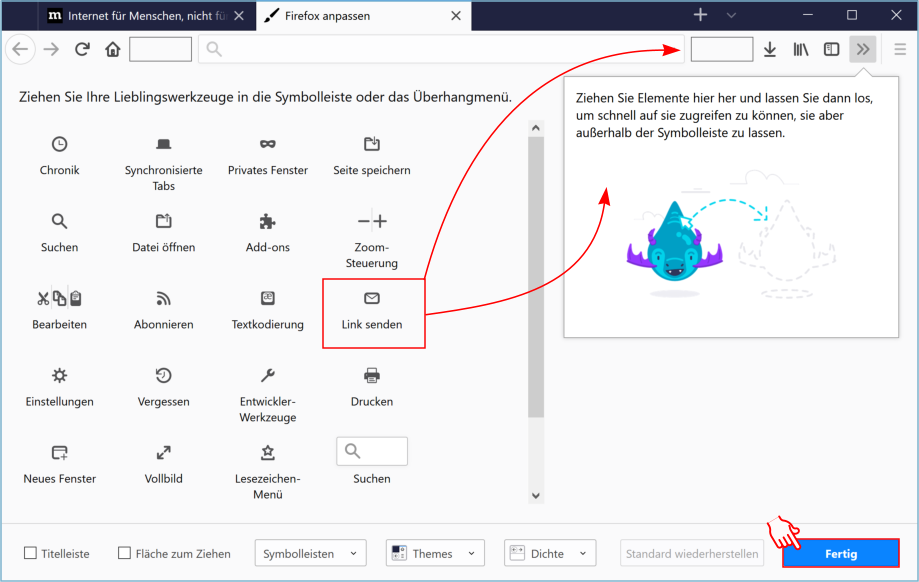The image size is (919, 582).
Task: Select the Chronik history icon
Action: 59,143
